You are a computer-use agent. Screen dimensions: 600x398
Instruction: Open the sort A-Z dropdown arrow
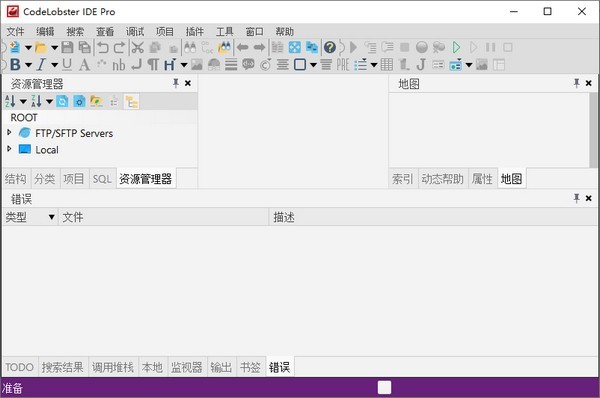coord(23,102)
